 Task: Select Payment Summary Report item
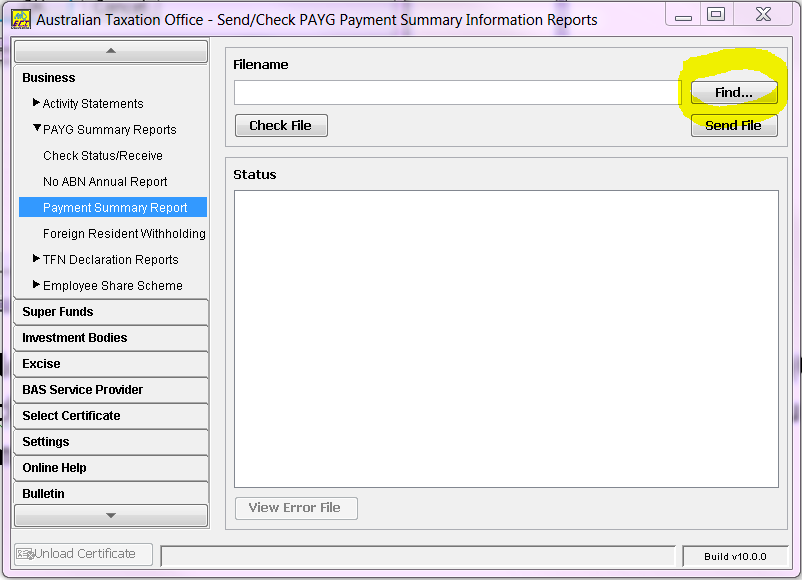(113, 207)
